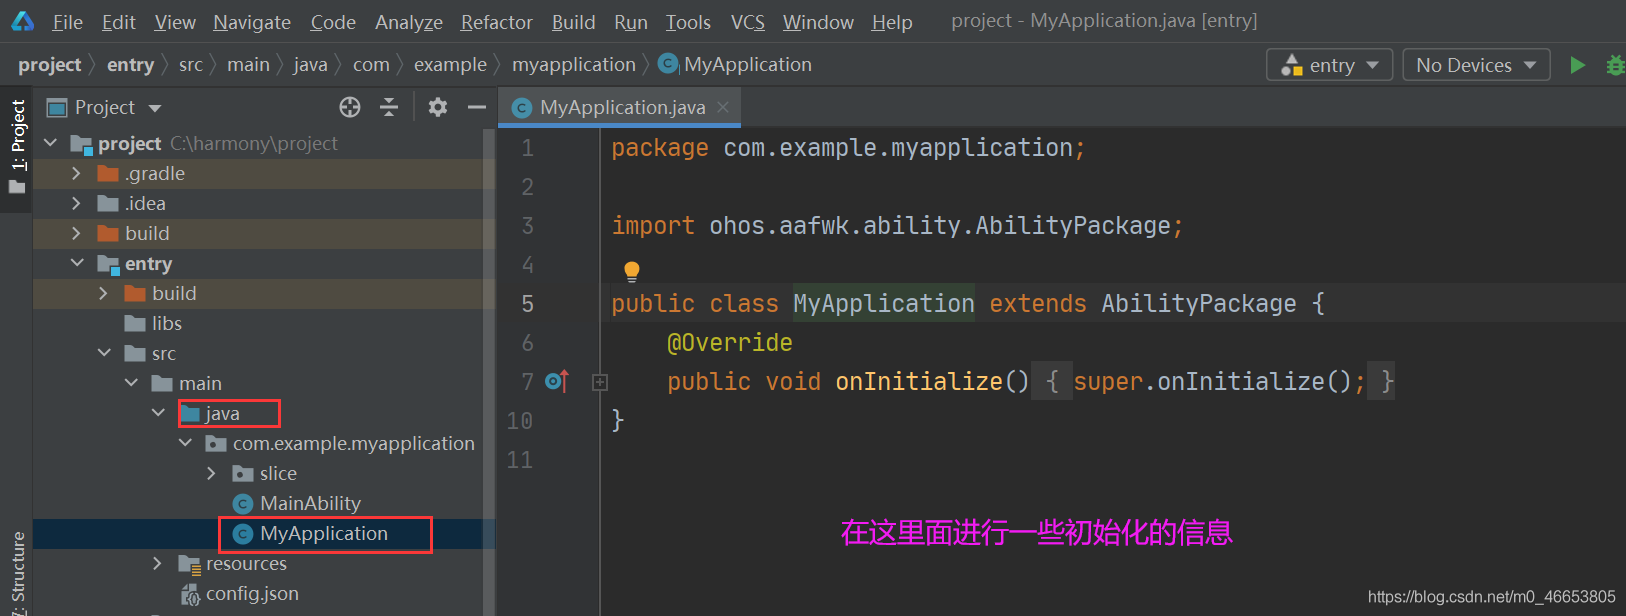Click the Project panel vertical scrollbar

489,370
